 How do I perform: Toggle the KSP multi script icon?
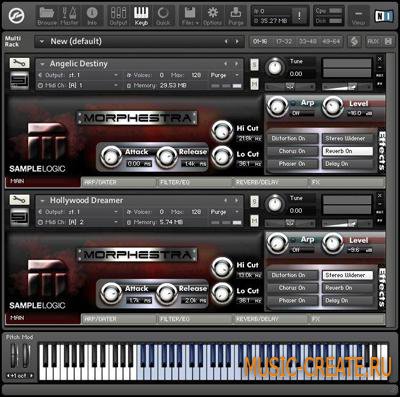[355, 41]
